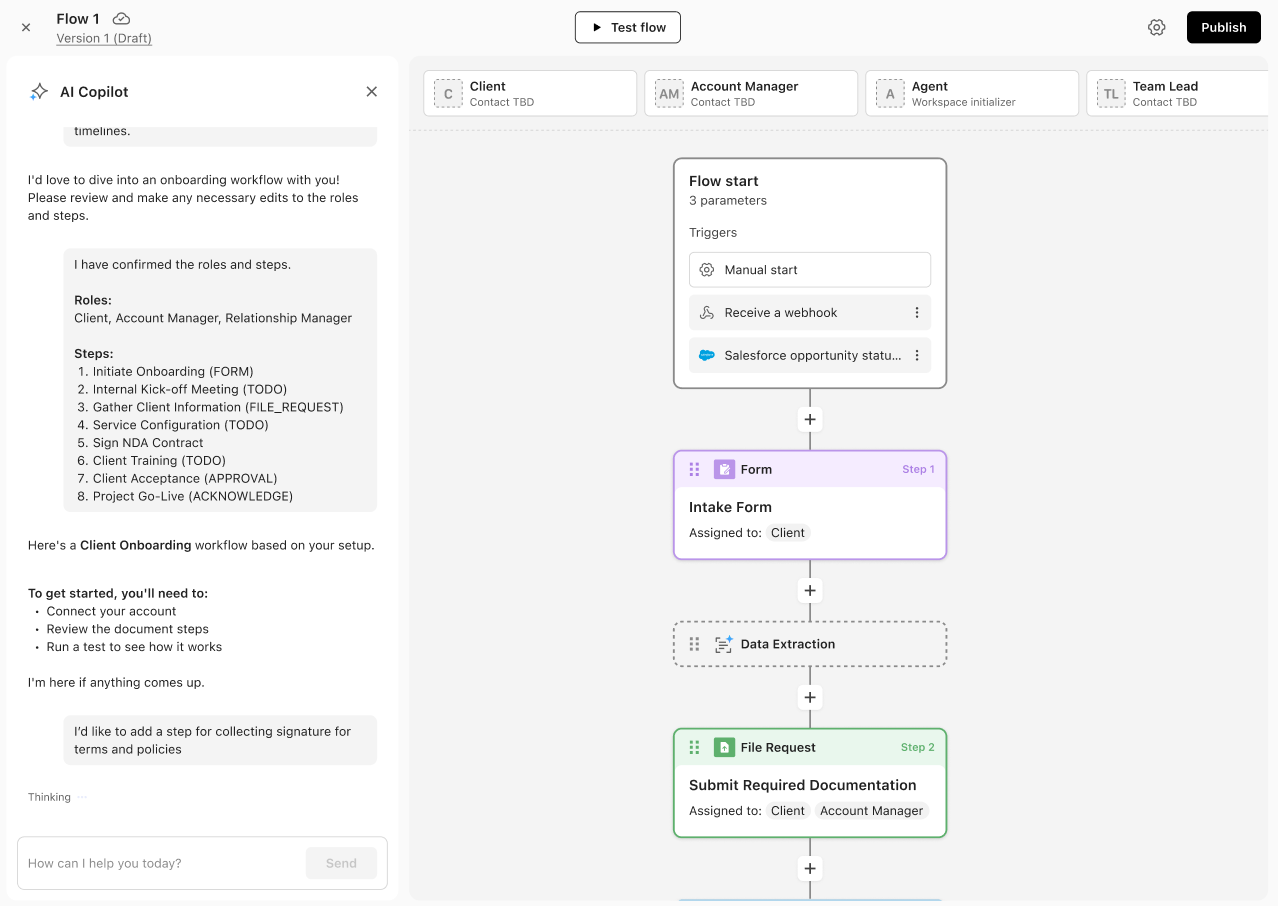
Task: Click the 'Step 1' label on the Form step
Action: [918, 469]
